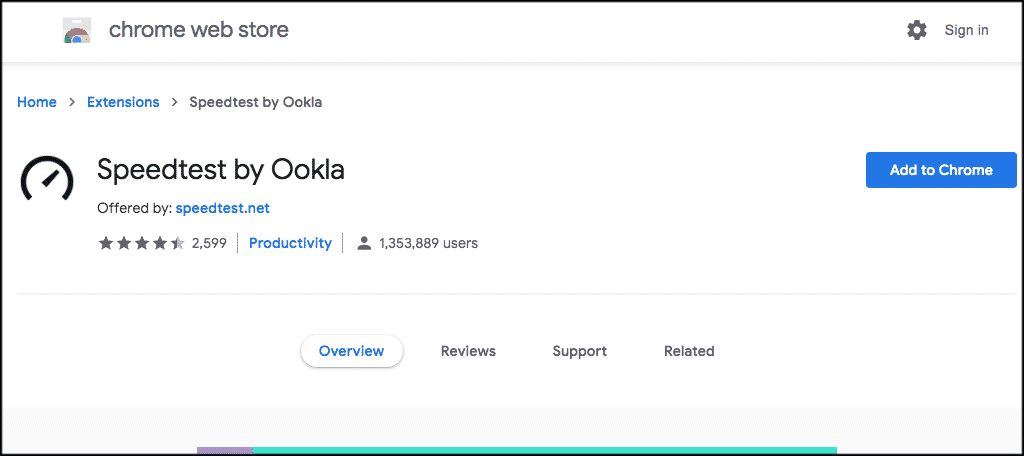The width and height of the screenshot is (1024, 456).
Task: Add Speedtest extension to Chrome
Action: (x=941, y=170)
